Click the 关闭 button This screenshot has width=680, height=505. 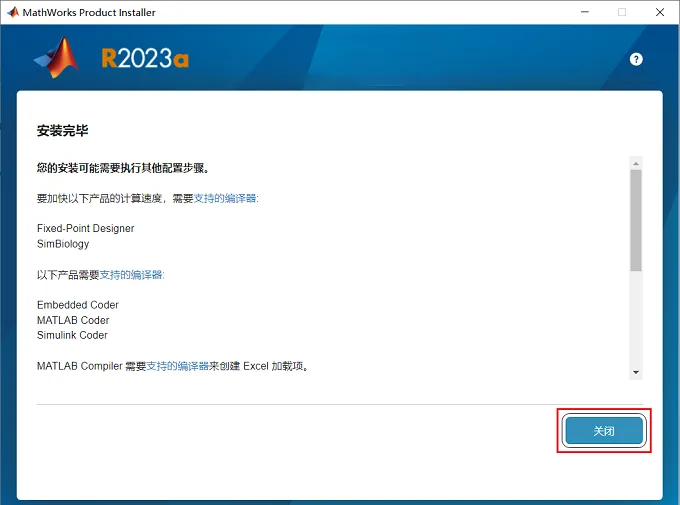[604, 431]
